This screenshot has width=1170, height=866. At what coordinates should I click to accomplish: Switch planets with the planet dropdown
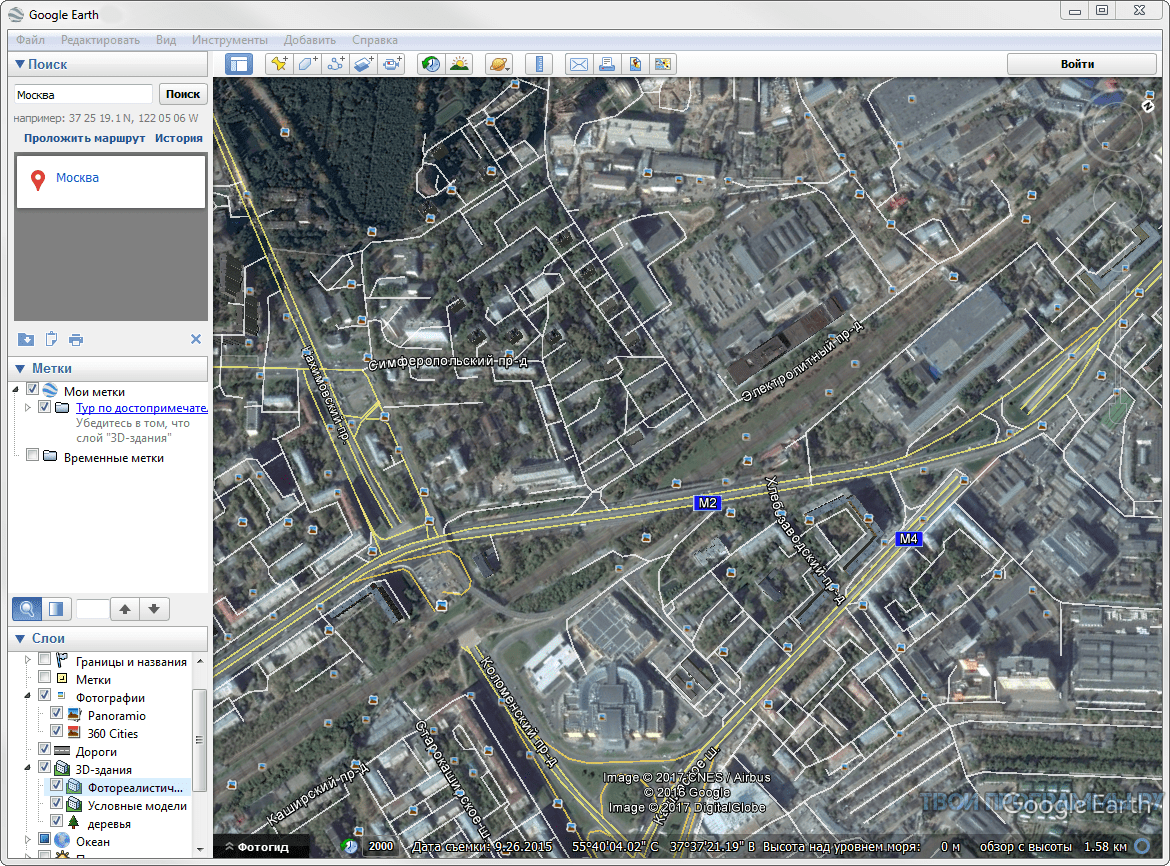click(498, 64)
